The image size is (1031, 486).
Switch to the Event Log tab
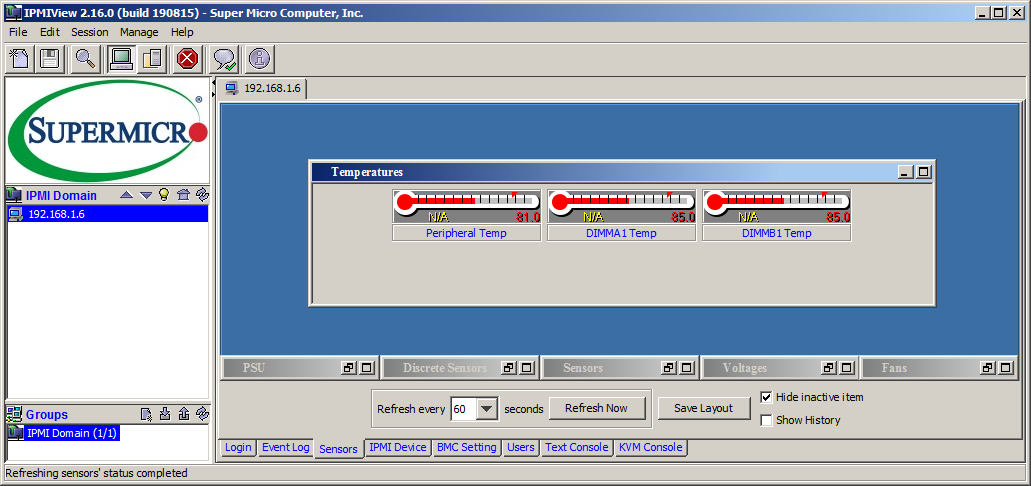point(285,447)
